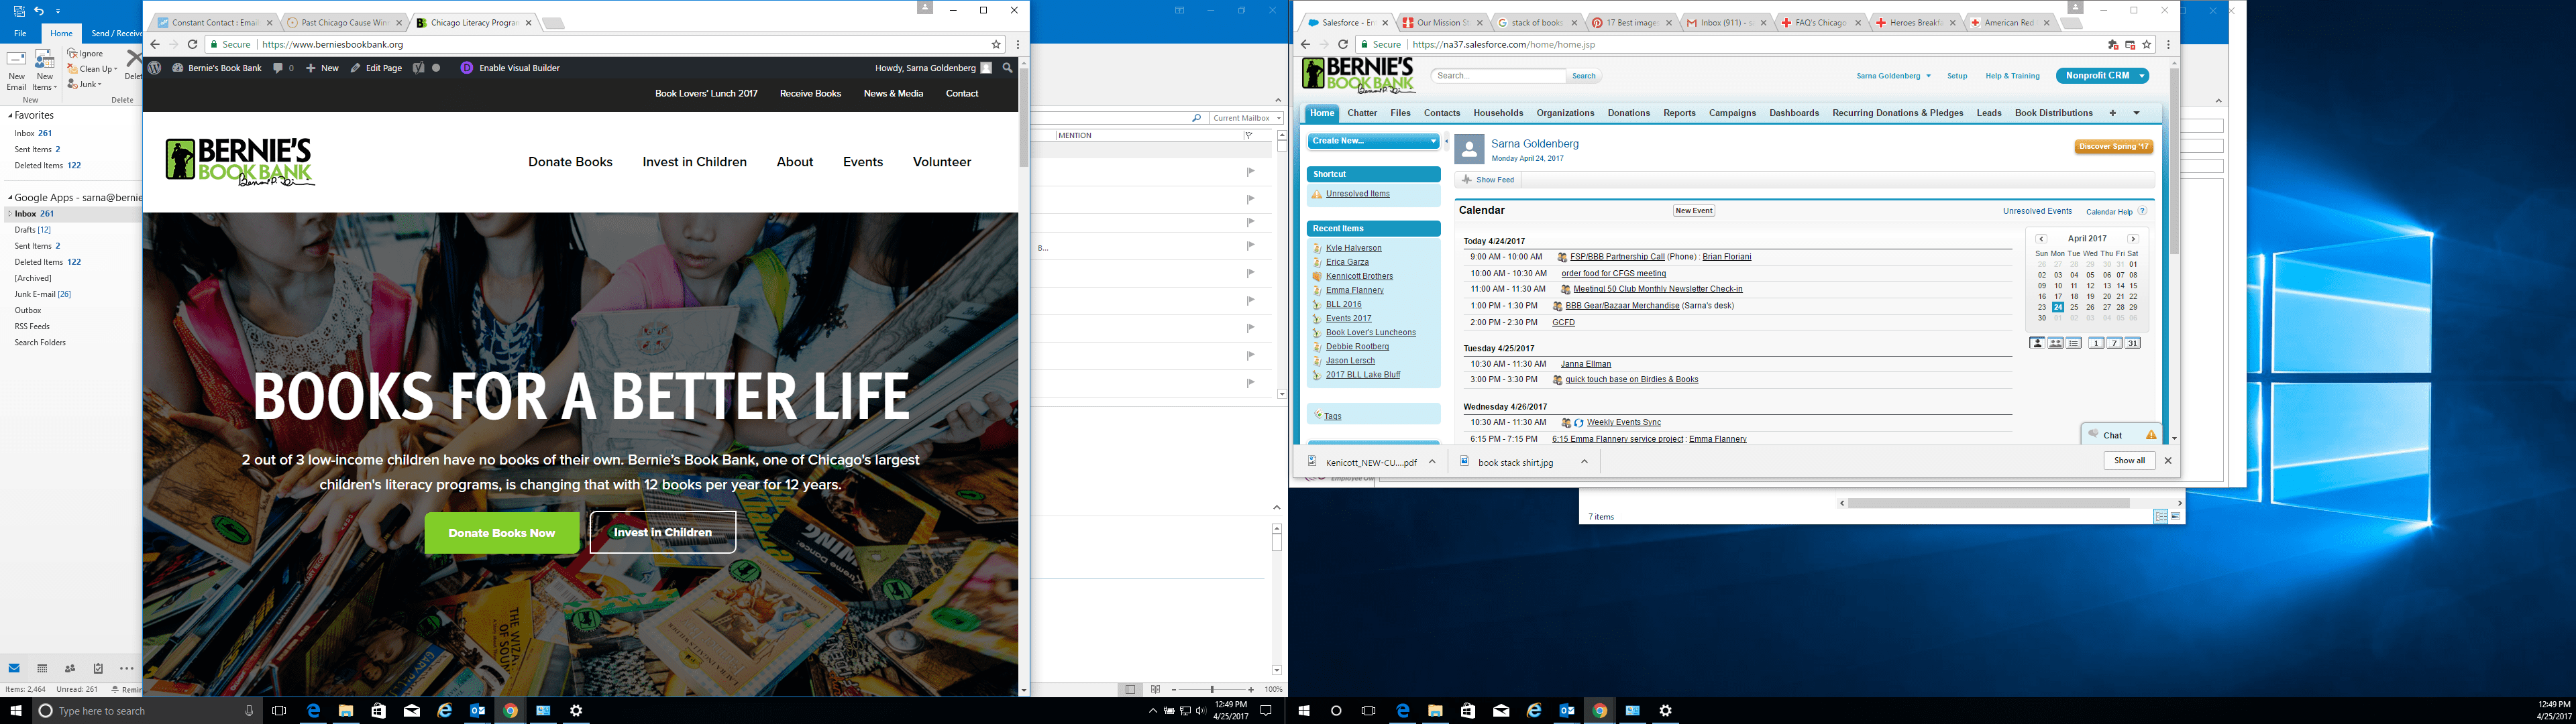Open the Current Mailbox dropdown in Outlook

click(1246, 118)
